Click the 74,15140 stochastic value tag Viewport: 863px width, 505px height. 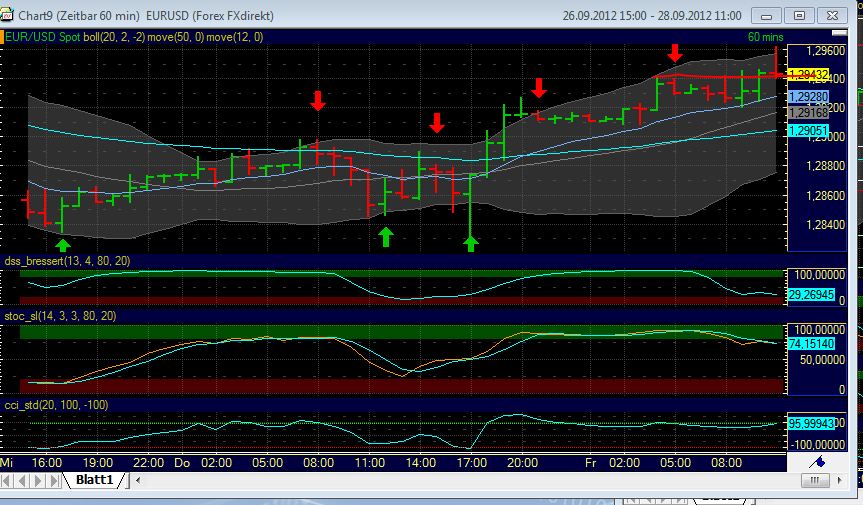point(811,344)
